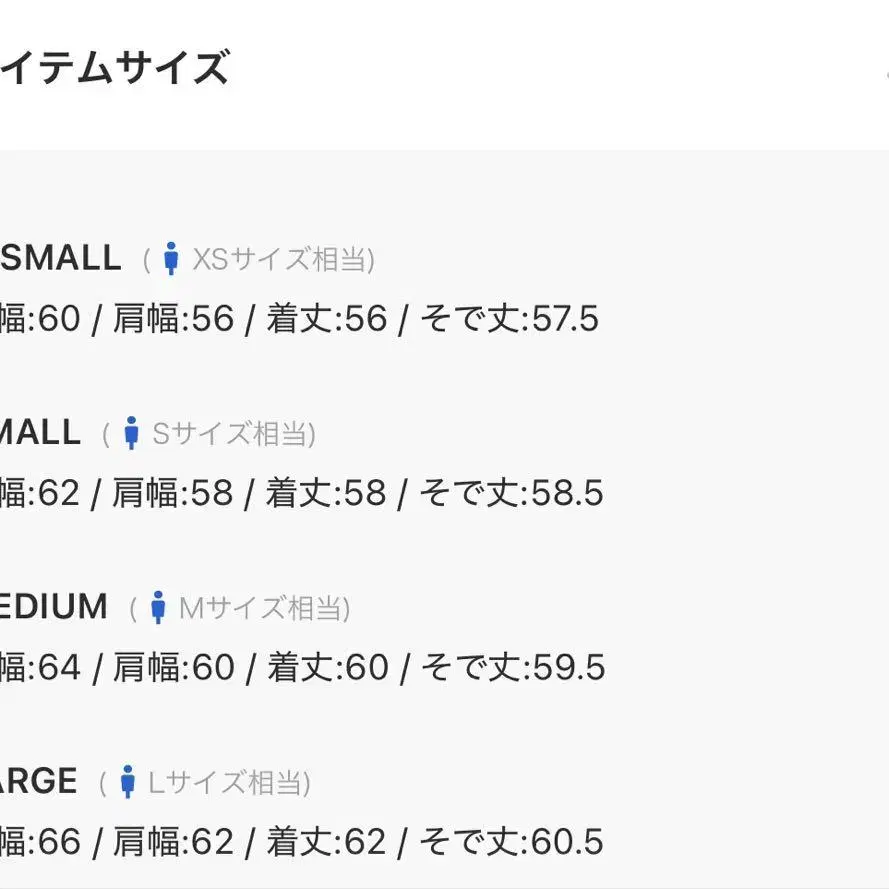Click the そで丈:59.5 measurement
Viewport: 889px width, 889px height.
(512, 667)
